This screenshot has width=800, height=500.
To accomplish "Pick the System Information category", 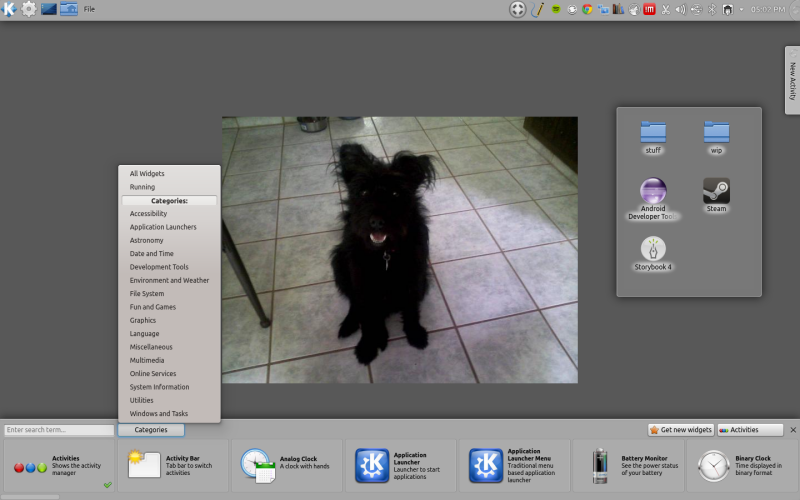I will point(159,387).
